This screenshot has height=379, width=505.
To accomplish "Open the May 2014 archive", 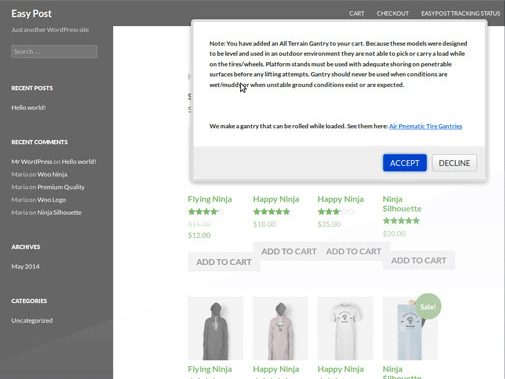I will [25, 266].
